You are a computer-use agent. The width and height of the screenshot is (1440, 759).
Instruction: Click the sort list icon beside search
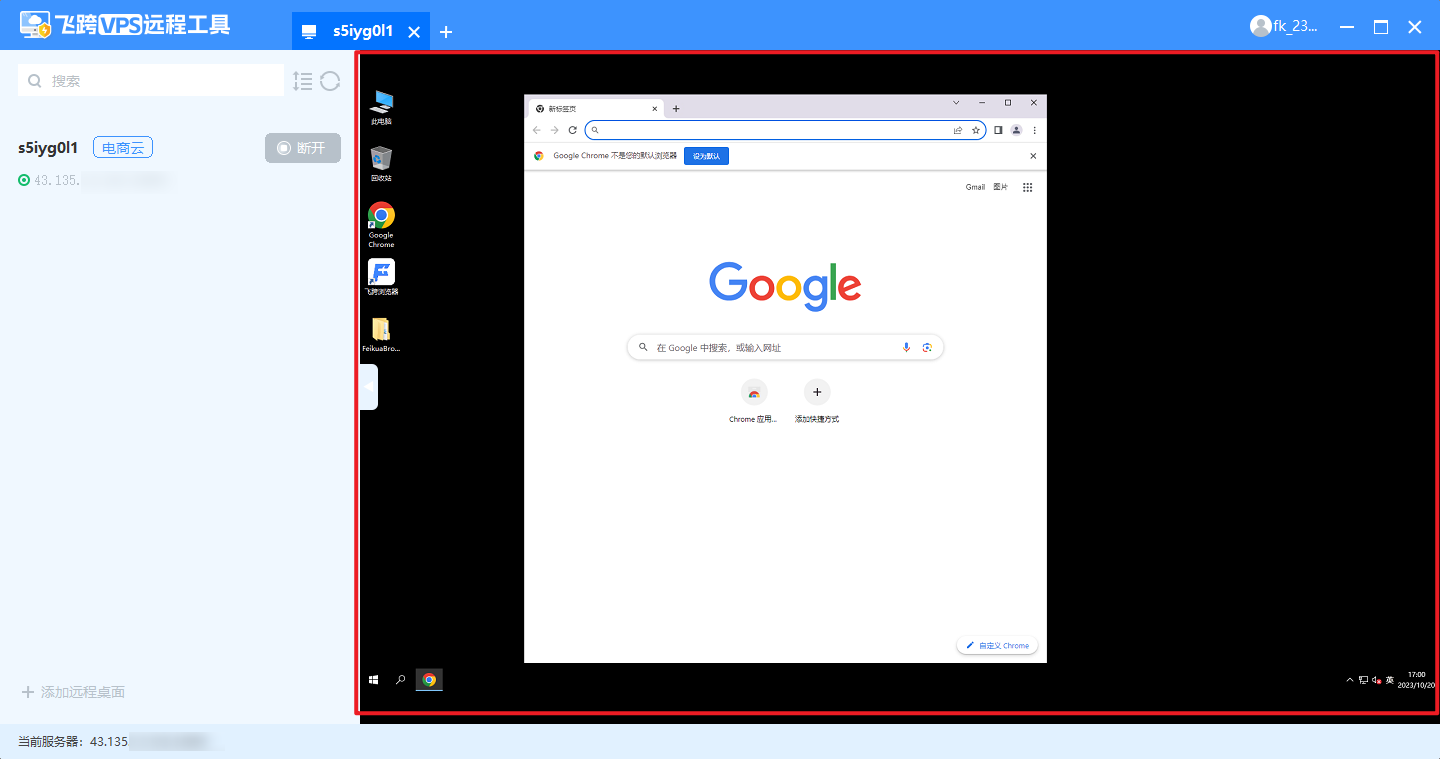tap(303, 81)
